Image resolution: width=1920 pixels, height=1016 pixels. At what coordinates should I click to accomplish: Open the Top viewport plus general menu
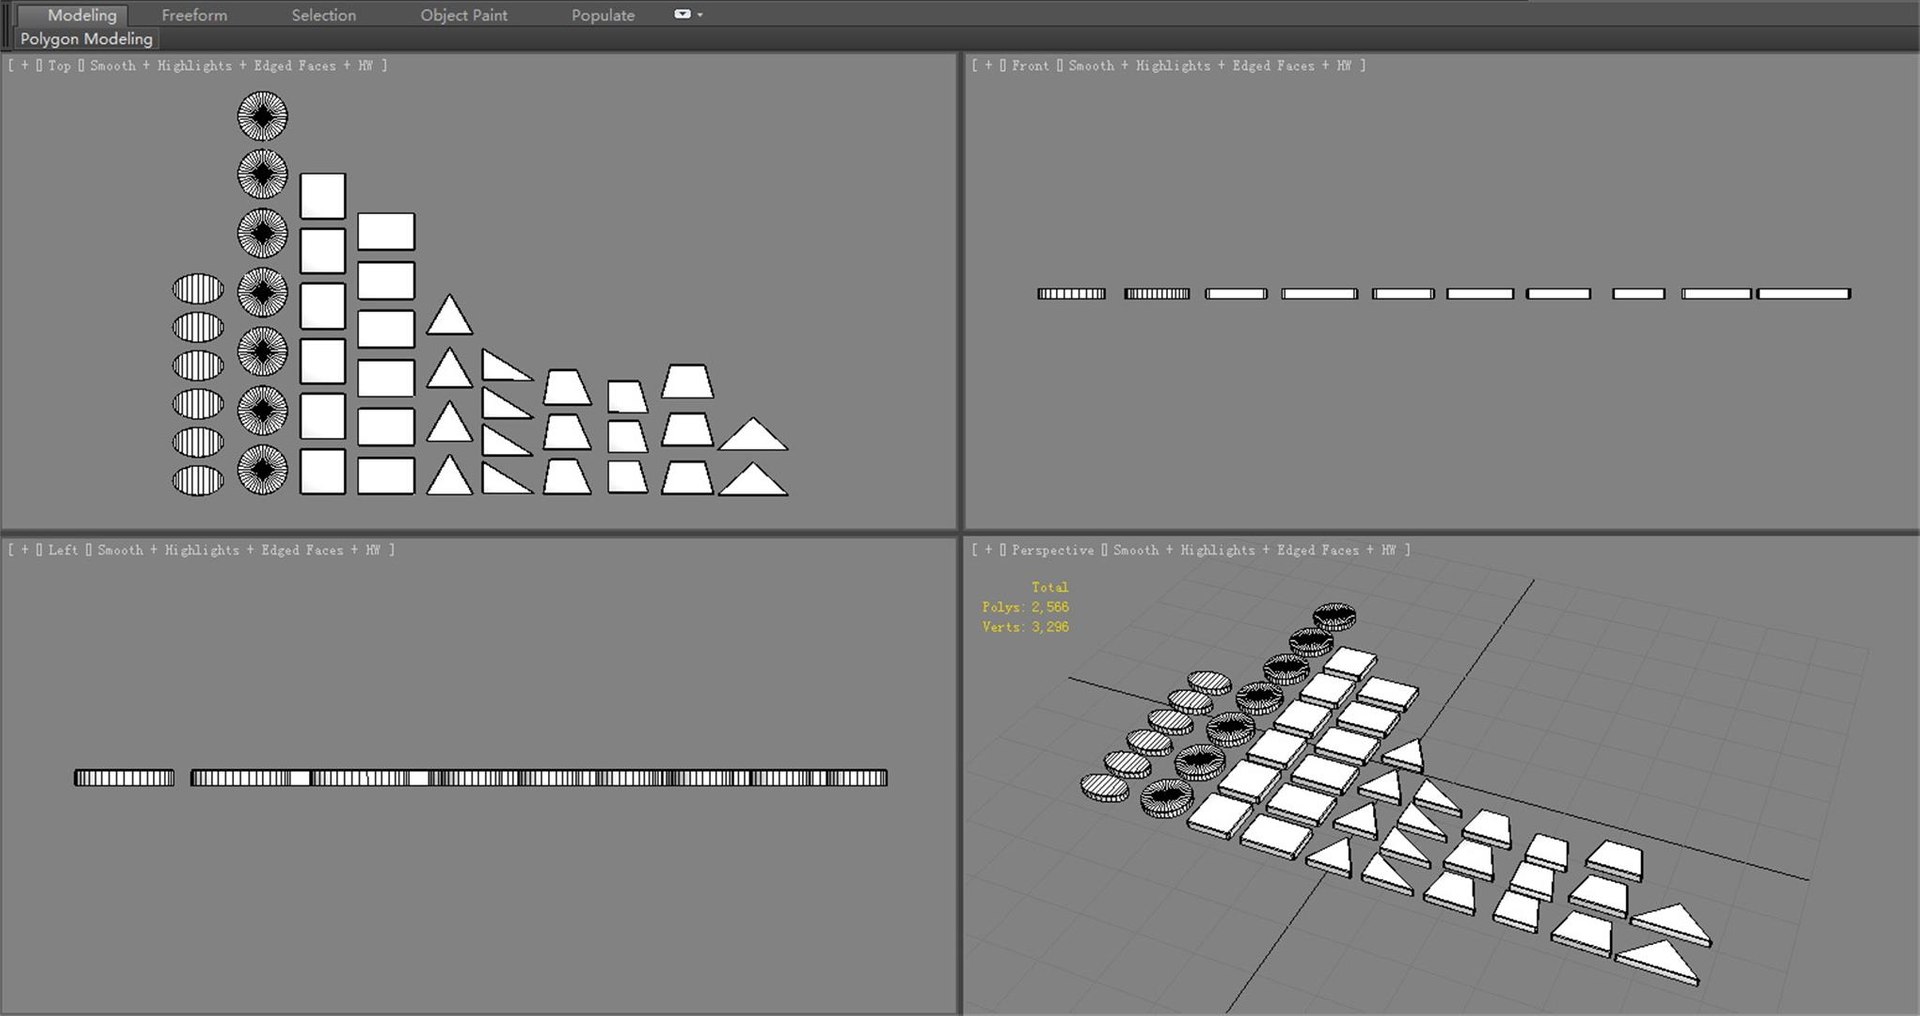click(25, 66)
